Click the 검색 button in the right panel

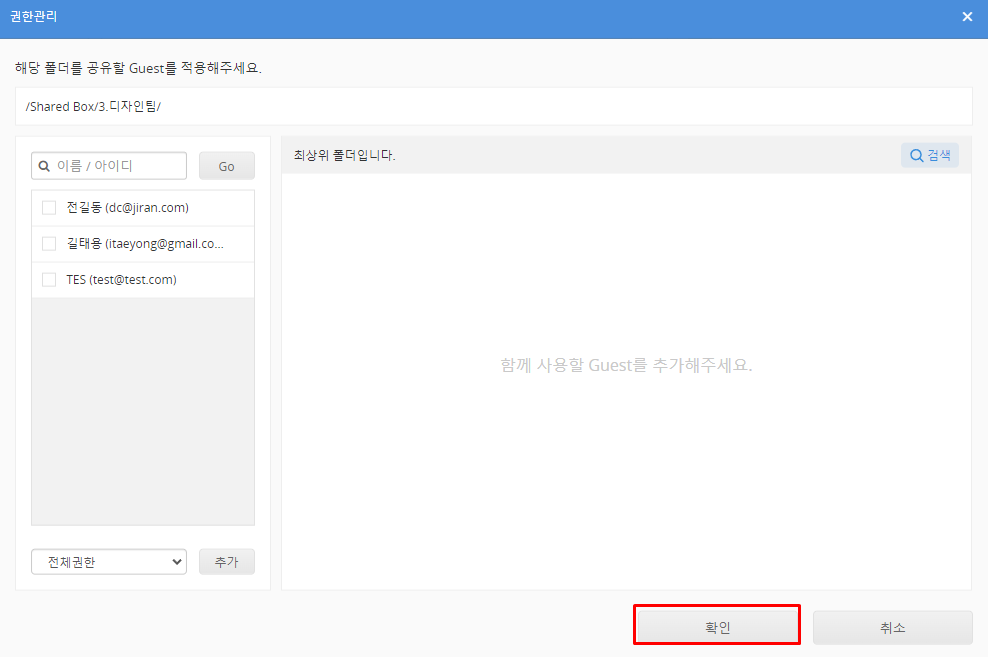click(x=930, y=155)
